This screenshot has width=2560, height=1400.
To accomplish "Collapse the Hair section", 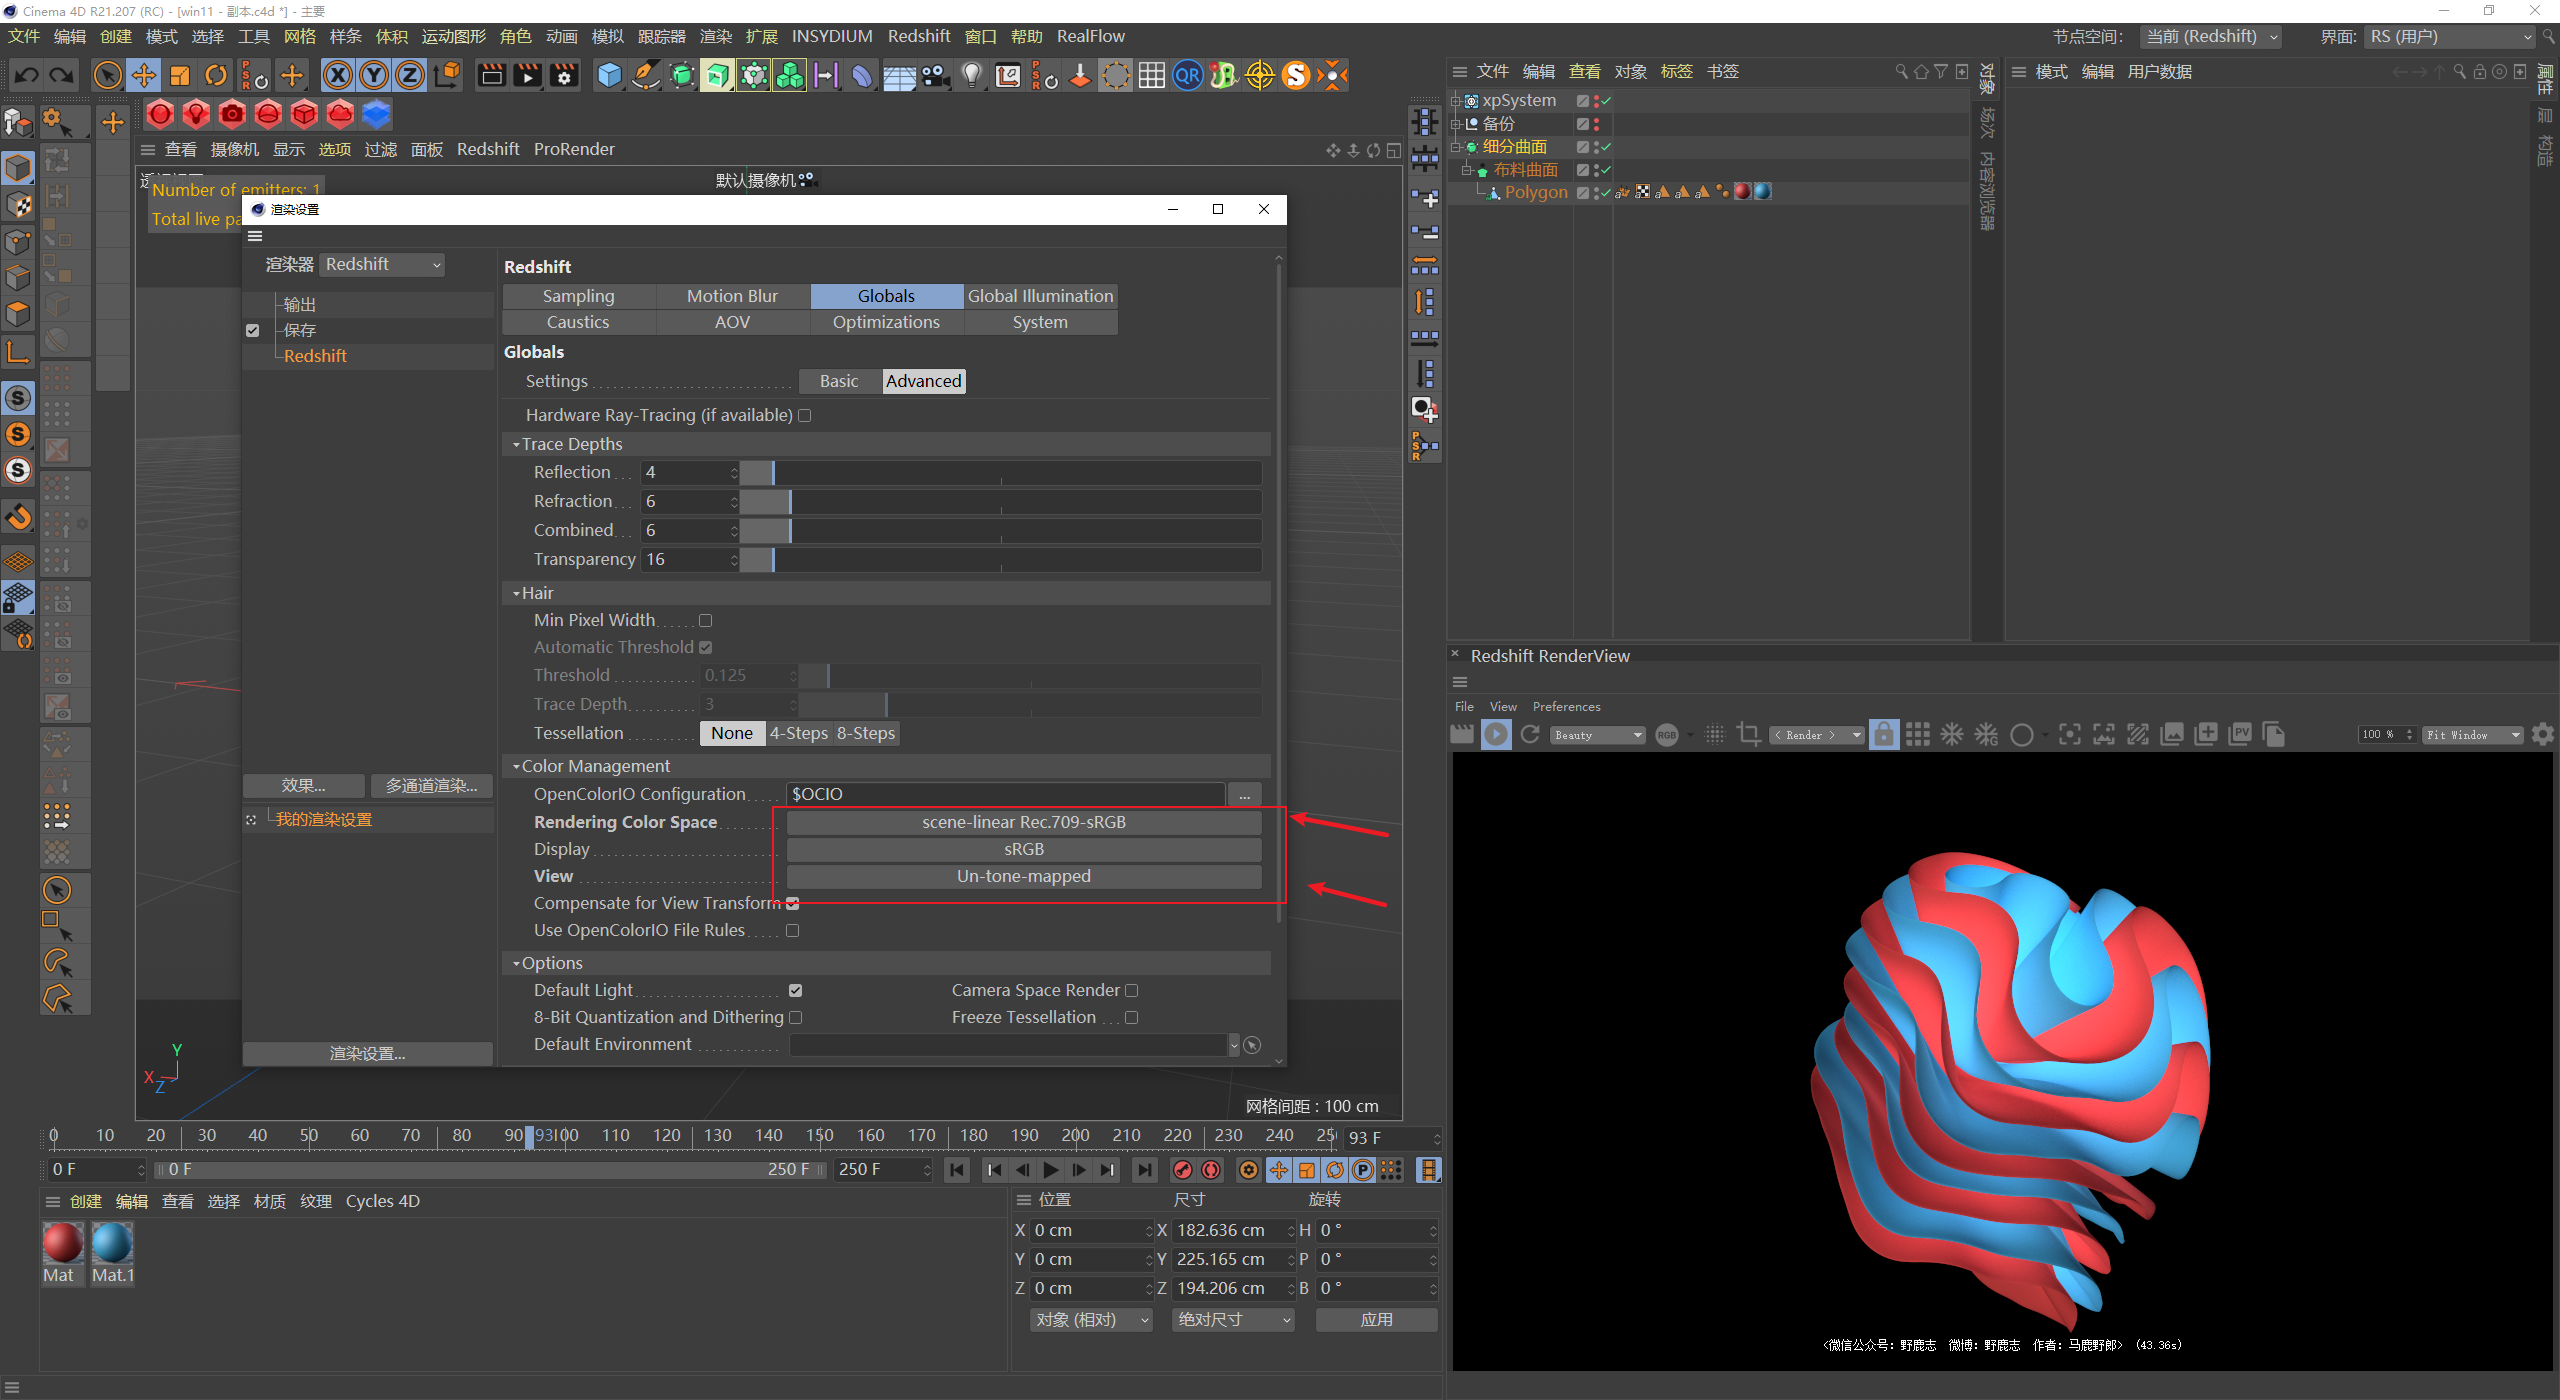I will [516, 594].
